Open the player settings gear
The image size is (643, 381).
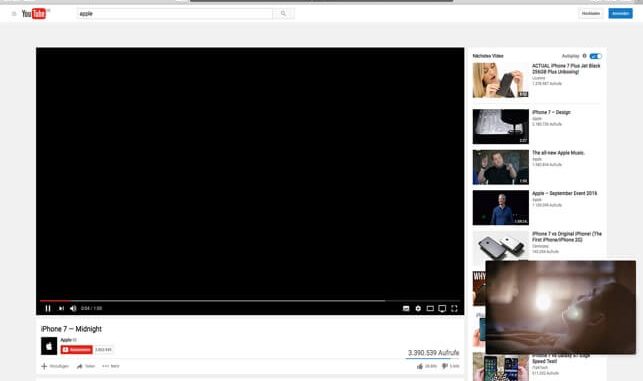[418, 308]
